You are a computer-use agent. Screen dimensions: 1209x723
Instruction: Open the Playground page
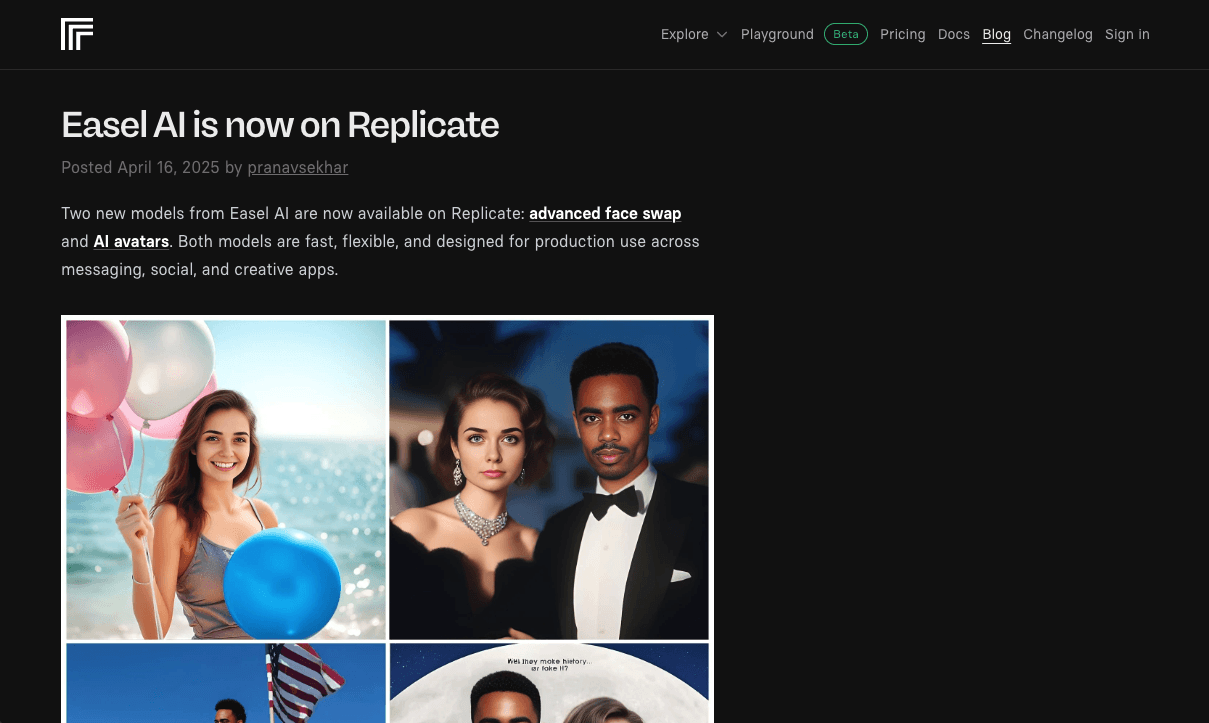point(777,34)
